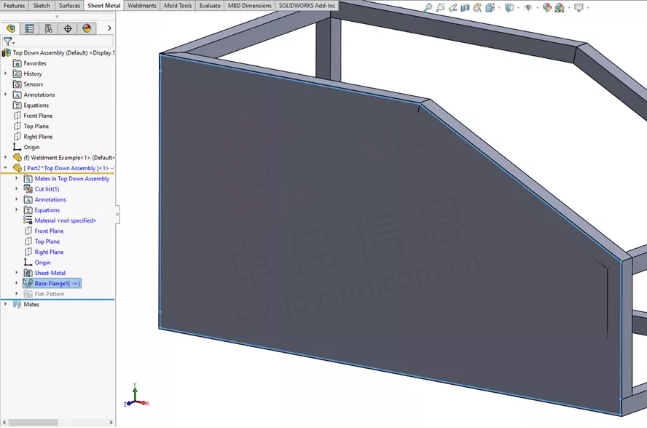Screen dimensions: 647x428
Task: Open the Mold Tools tab
Action: [178, 5]
